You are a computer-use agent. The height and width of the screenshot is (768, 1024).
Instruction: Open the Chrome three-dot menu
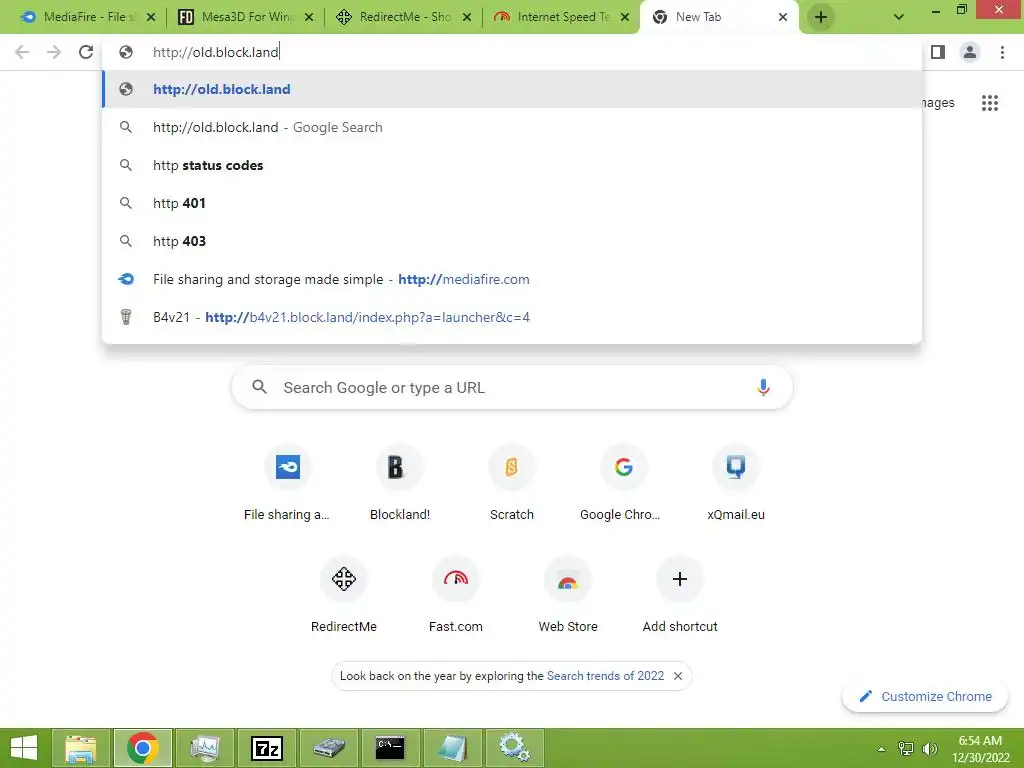(1002, 52)
